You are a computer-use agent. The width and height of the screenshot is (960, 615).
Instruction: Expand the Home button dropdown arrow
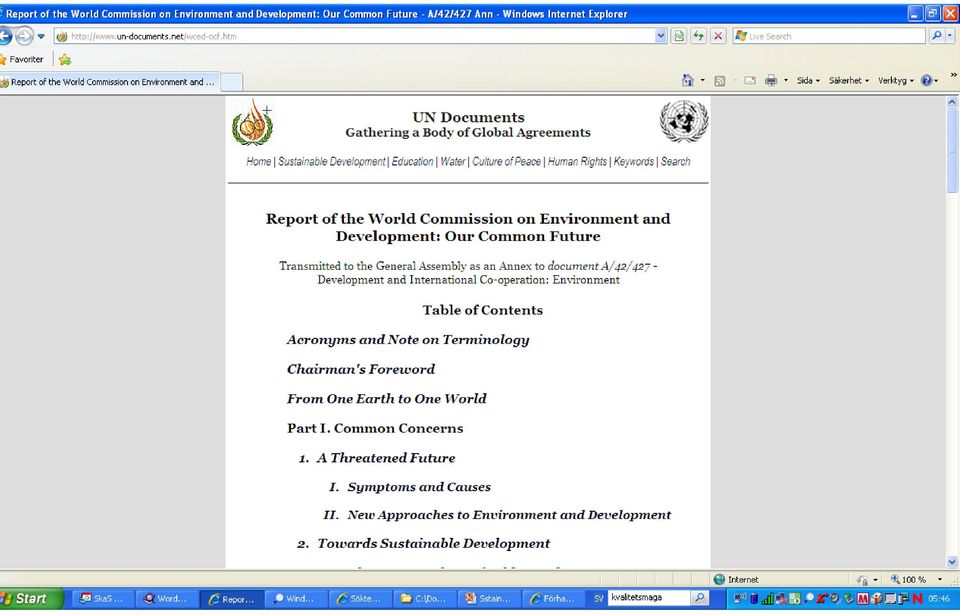coord(702,80)
